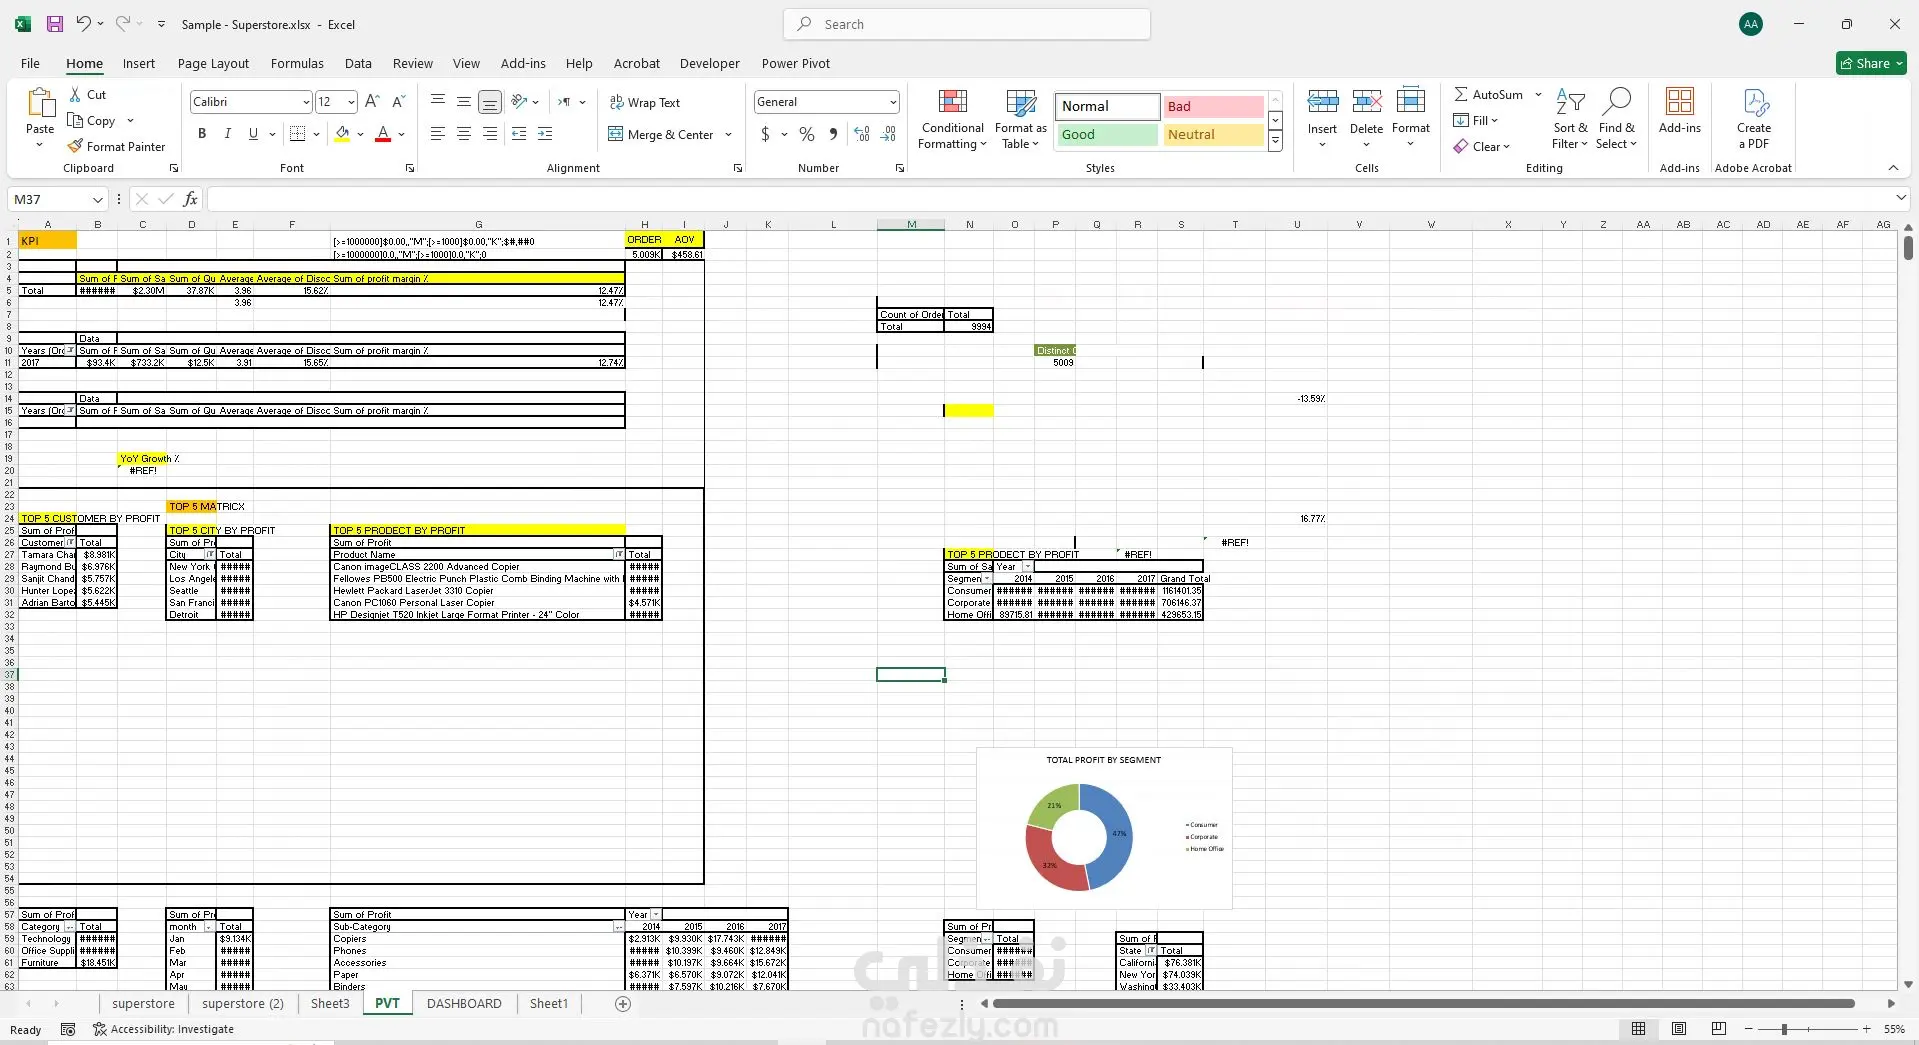Apply Comma Style number format
This screenshot has height=1045, width=1919.
(x=833, y=134)
